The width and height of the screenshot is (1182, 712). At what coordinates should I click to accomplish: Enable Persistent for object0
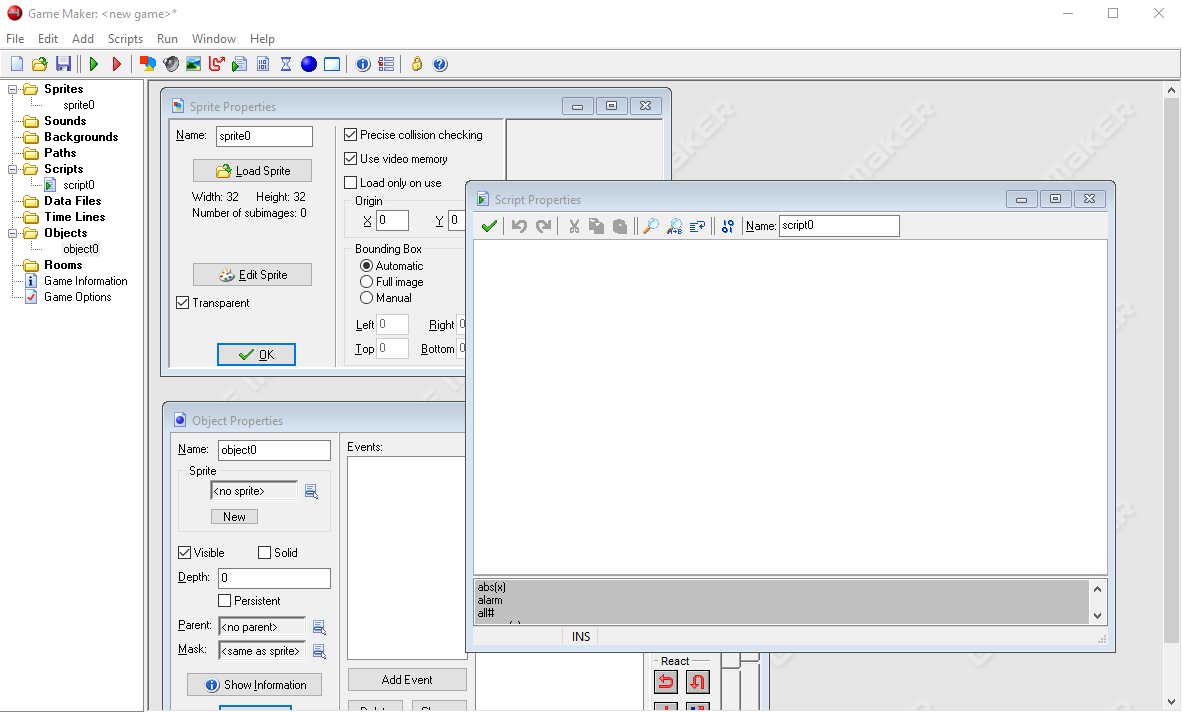click(225, 600)
